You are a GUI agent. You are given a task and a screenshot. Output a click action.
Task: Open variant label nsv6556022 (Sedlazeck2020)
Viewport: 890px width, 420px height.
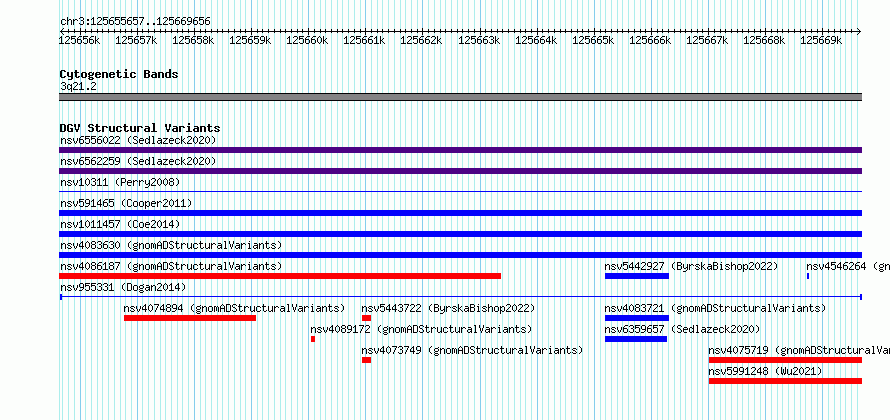138,140
